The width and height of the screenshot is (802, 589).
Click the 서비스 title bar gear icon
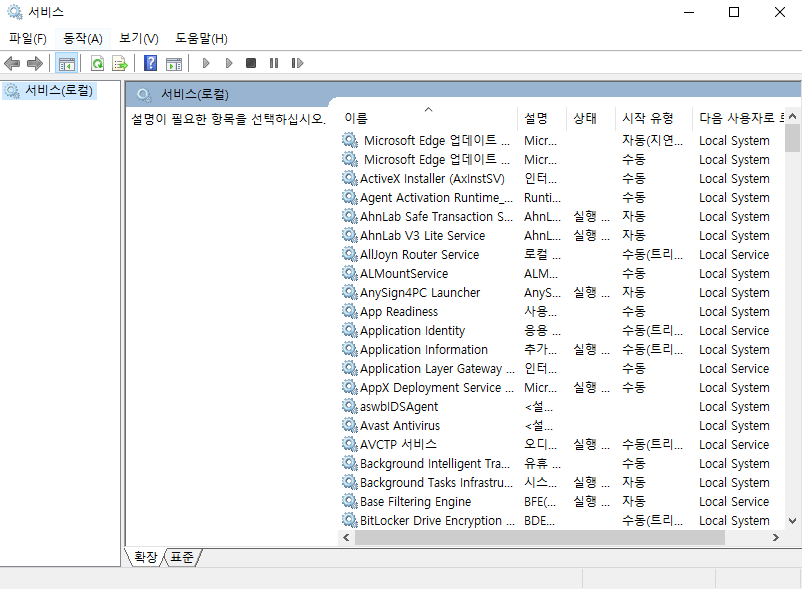point(15,12)
